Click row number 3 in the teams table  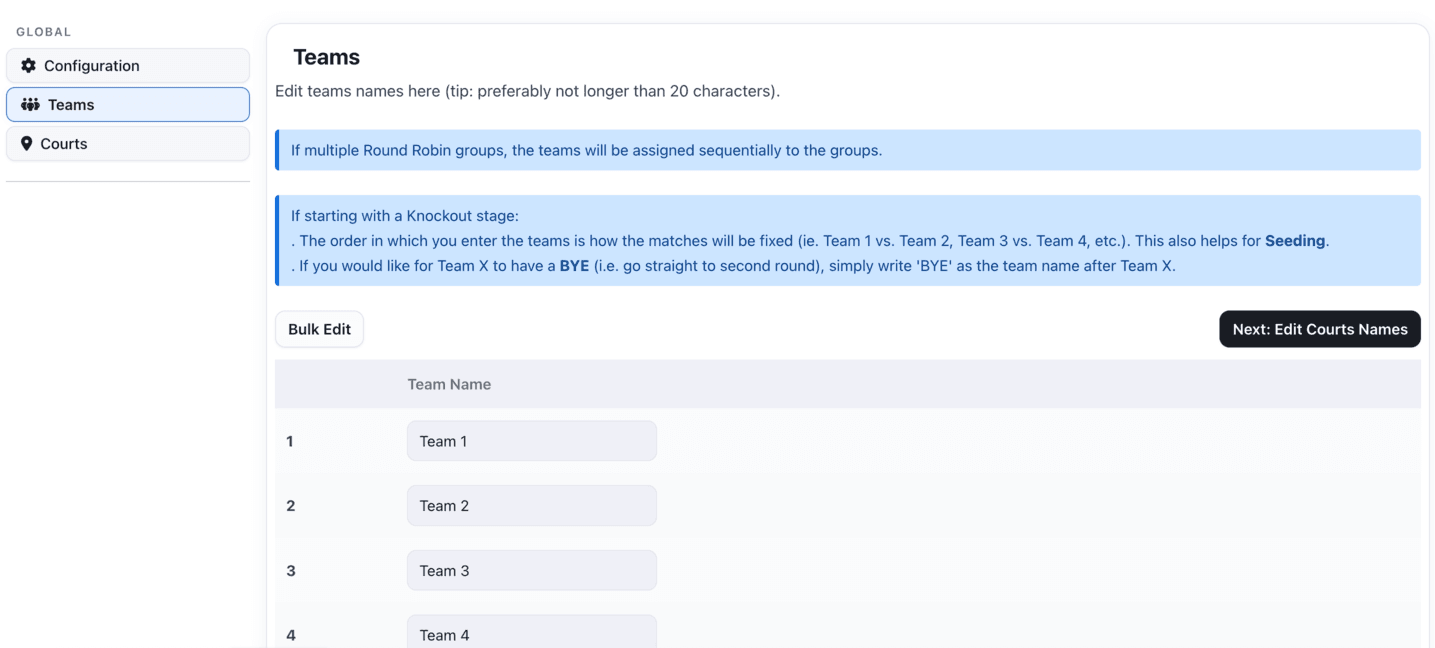pos(291,571)
